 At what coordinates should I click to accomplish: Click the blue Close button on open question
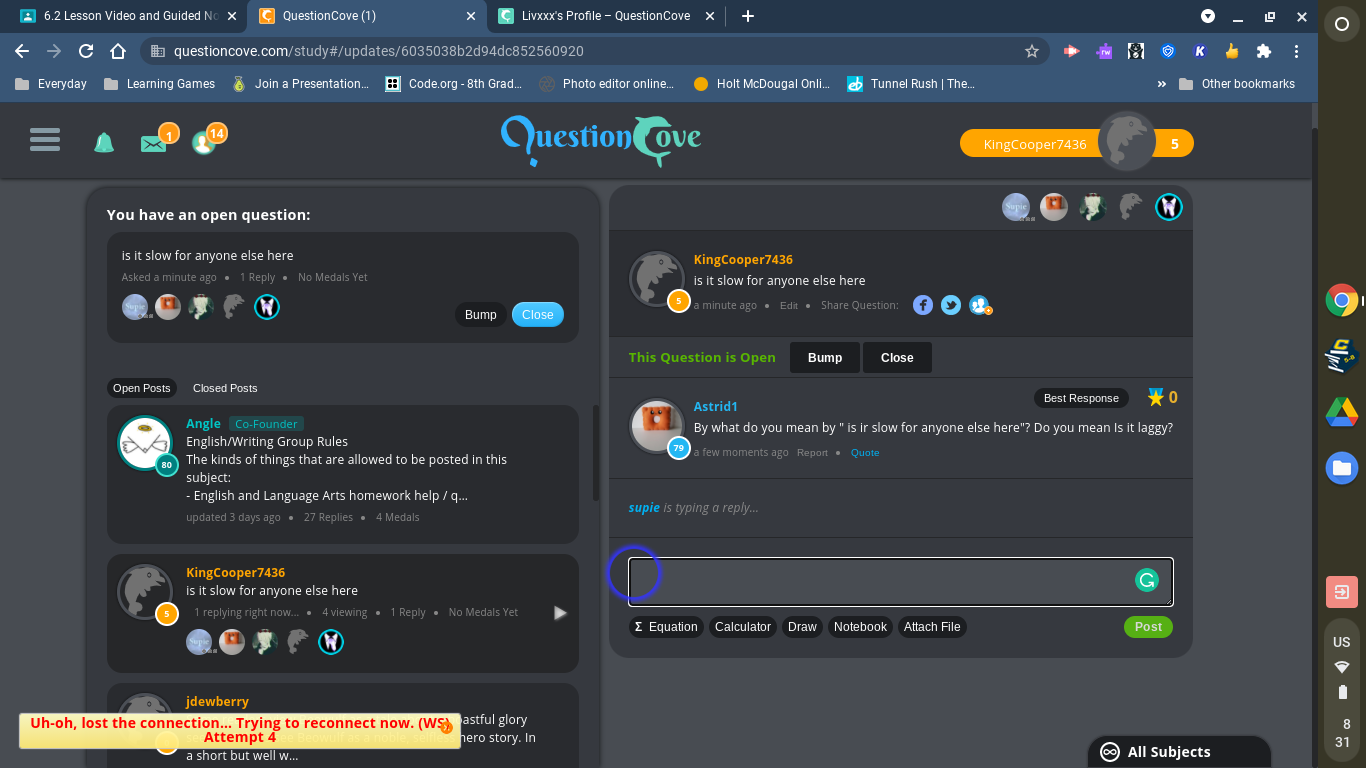tap(538, 314)
